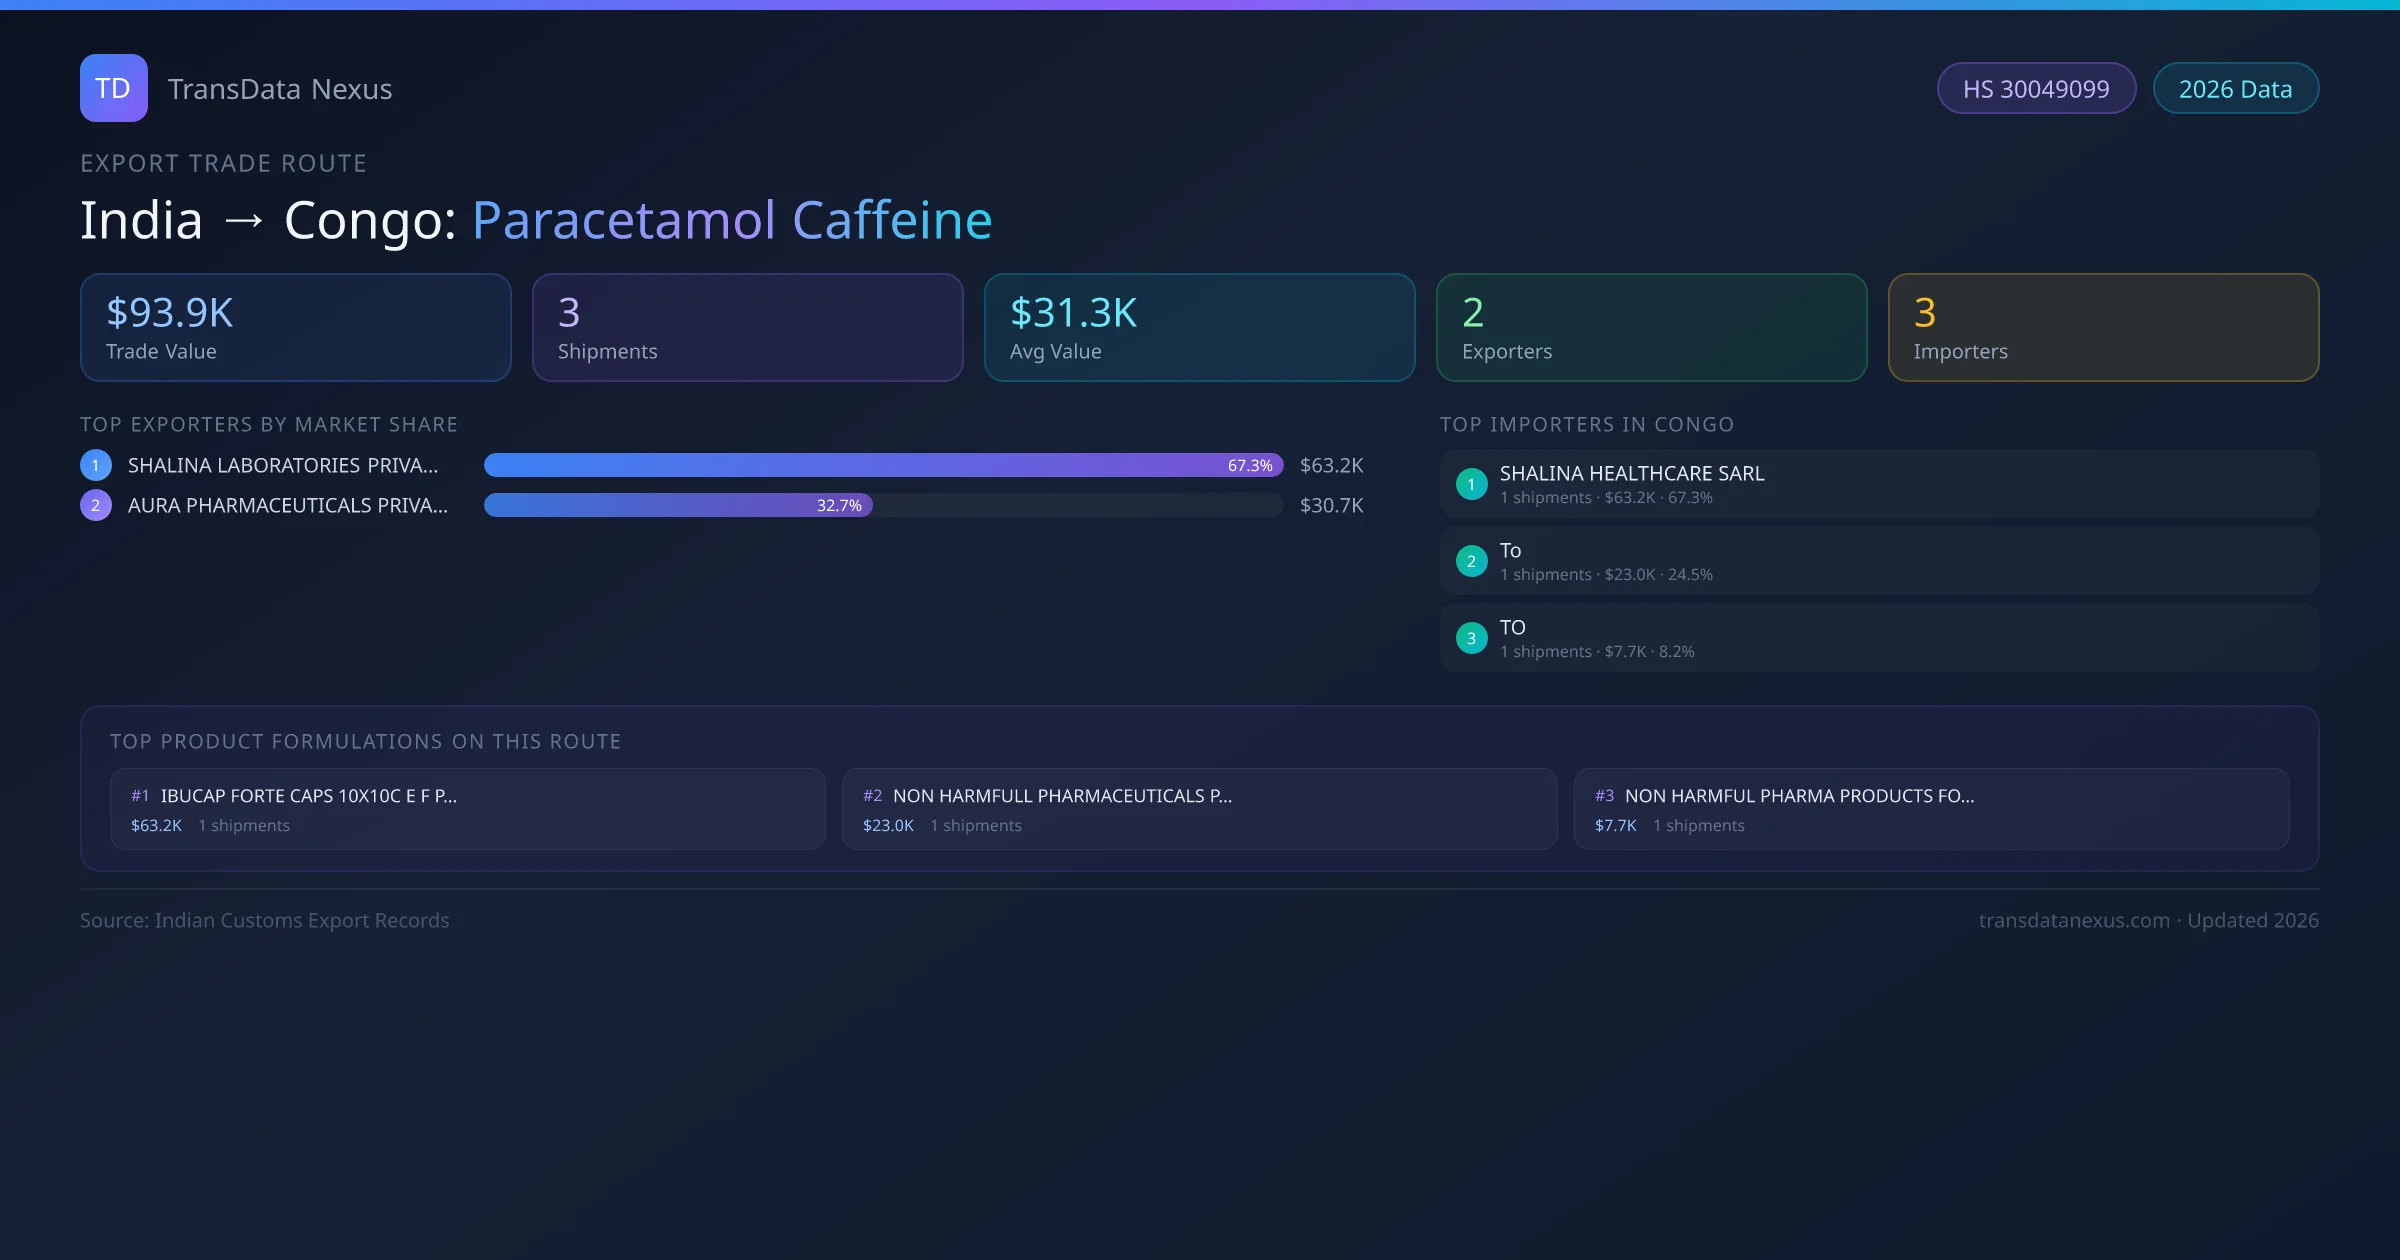Open IBUCAP FORTE CAPS product card
Viewport: 2400px width, 1260px height.
467,809
